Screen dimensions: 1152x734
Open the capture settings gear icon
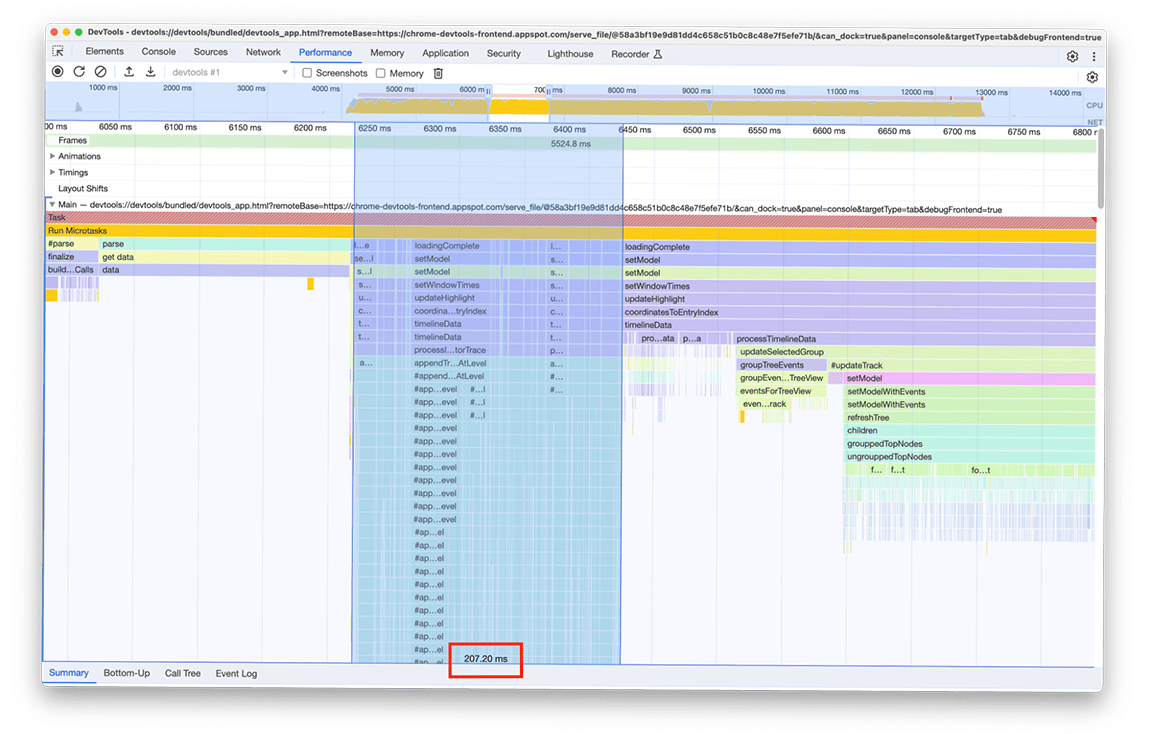(1092, 76)
